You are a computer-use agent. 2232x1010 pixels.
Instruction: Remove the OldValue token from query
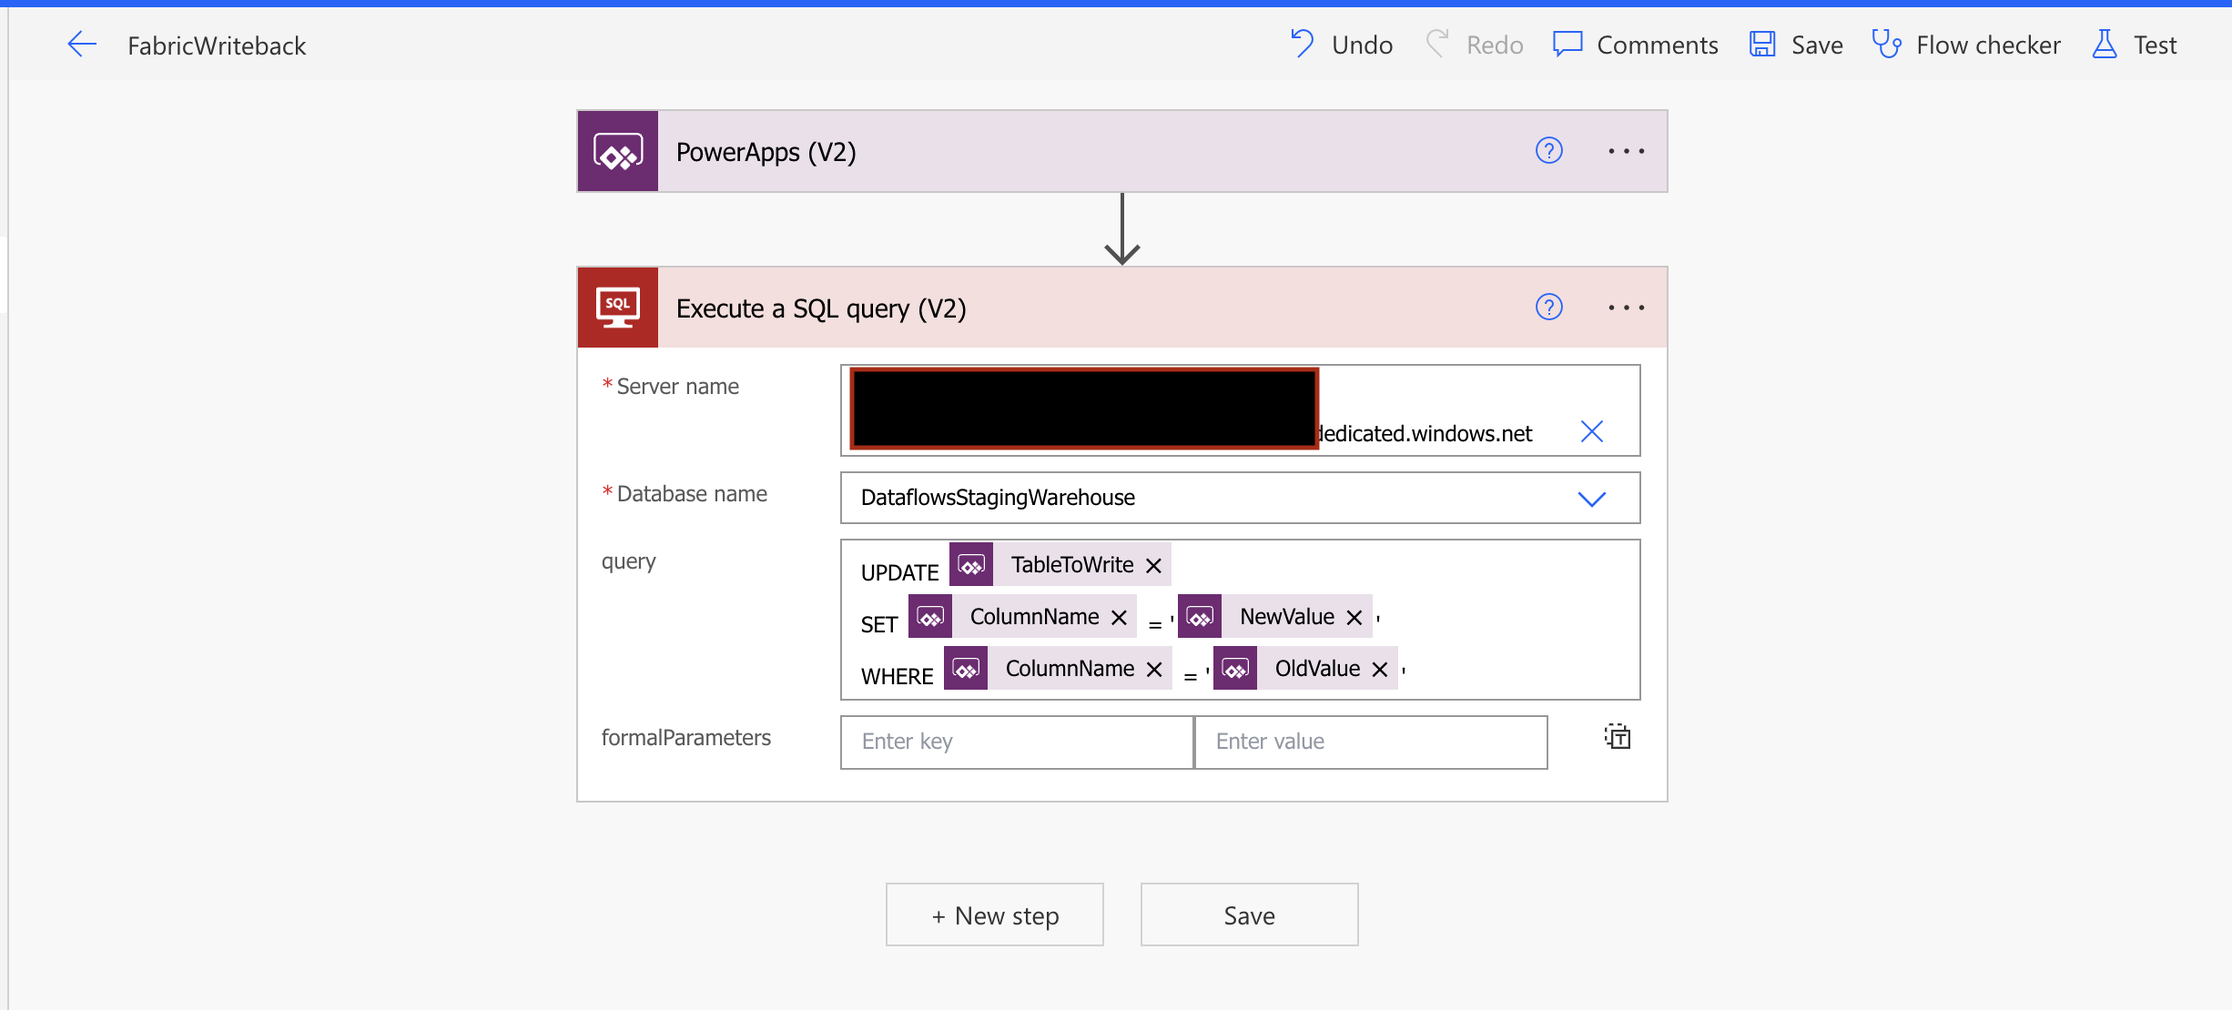coord(1380,670)
